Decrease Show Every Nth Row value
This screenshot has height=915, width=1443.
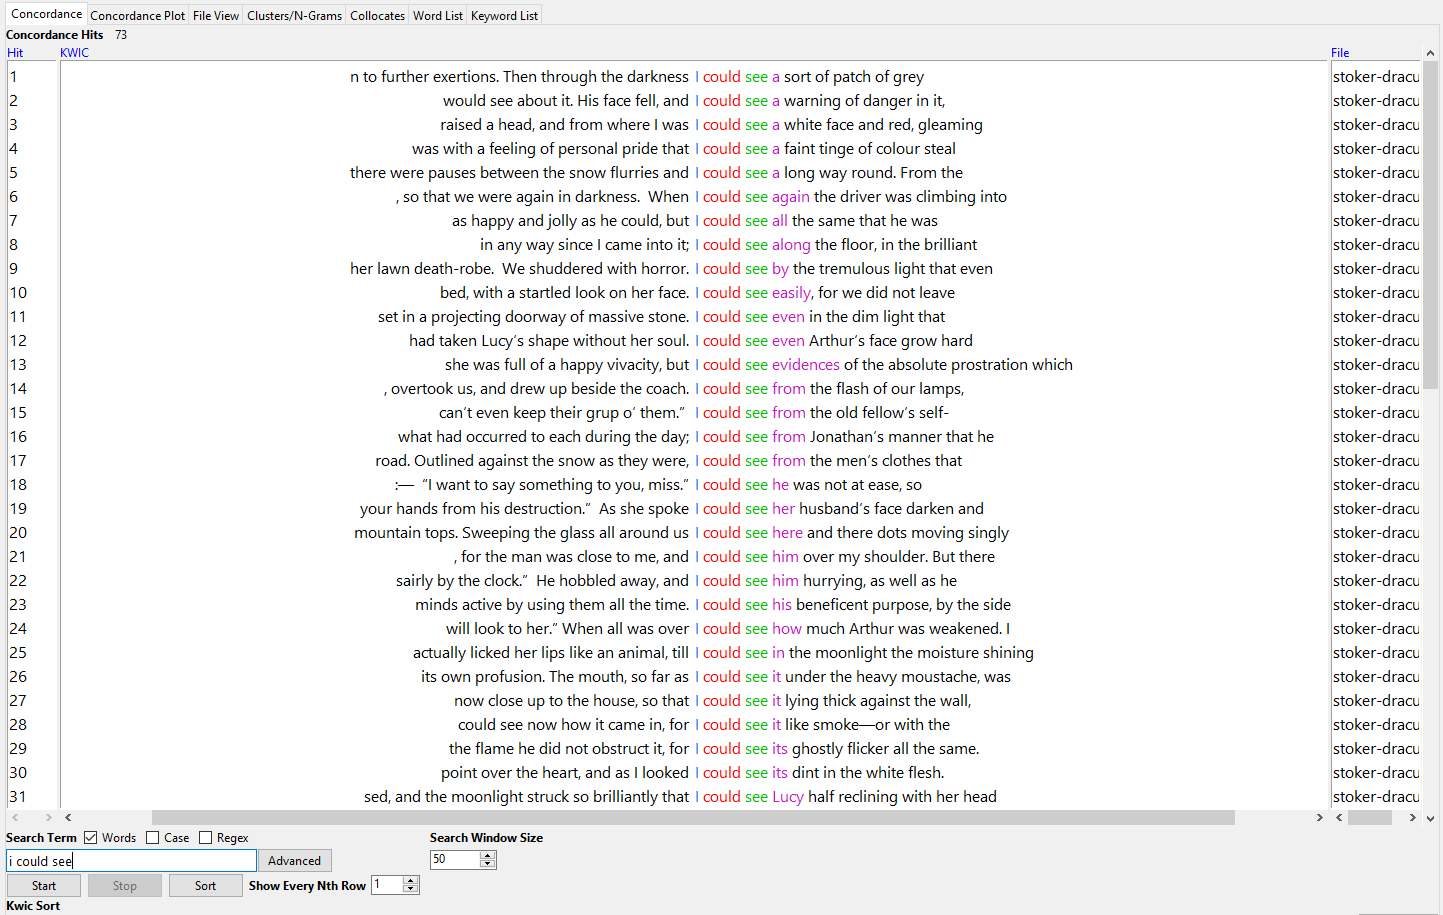tap(410, 890)
